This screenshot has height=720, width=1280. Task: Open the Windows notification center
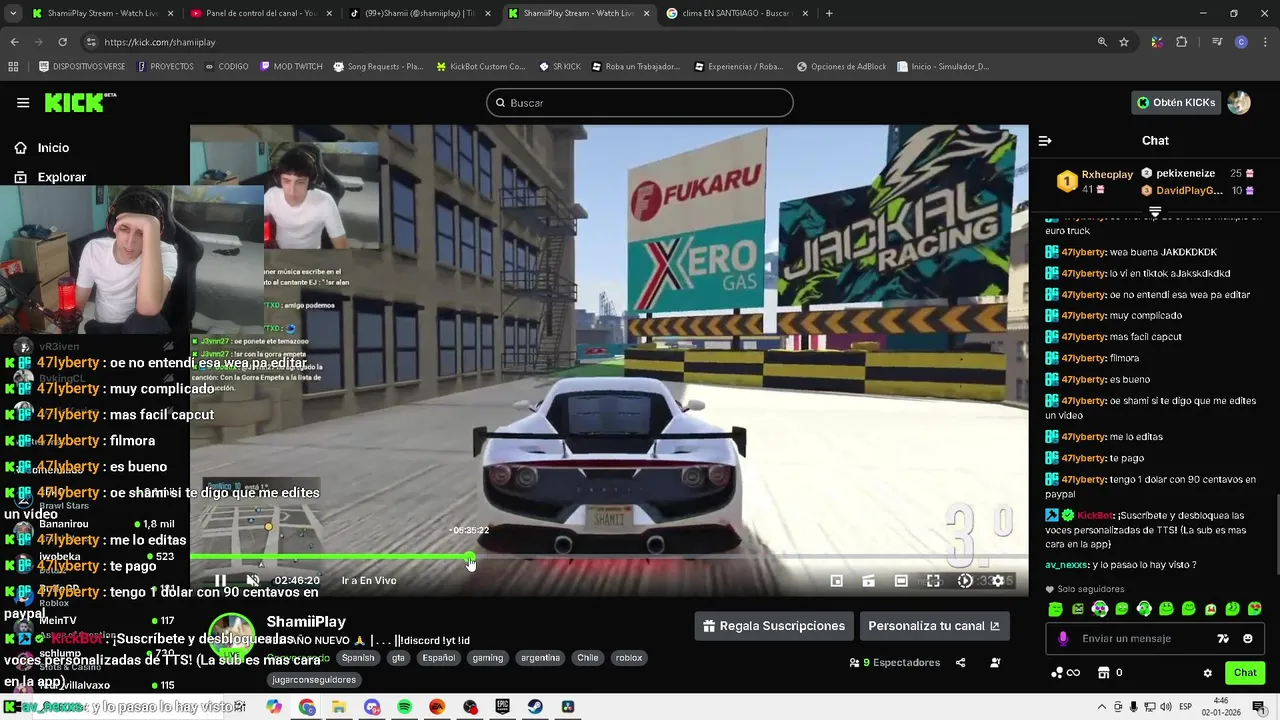coord(1259,707)
